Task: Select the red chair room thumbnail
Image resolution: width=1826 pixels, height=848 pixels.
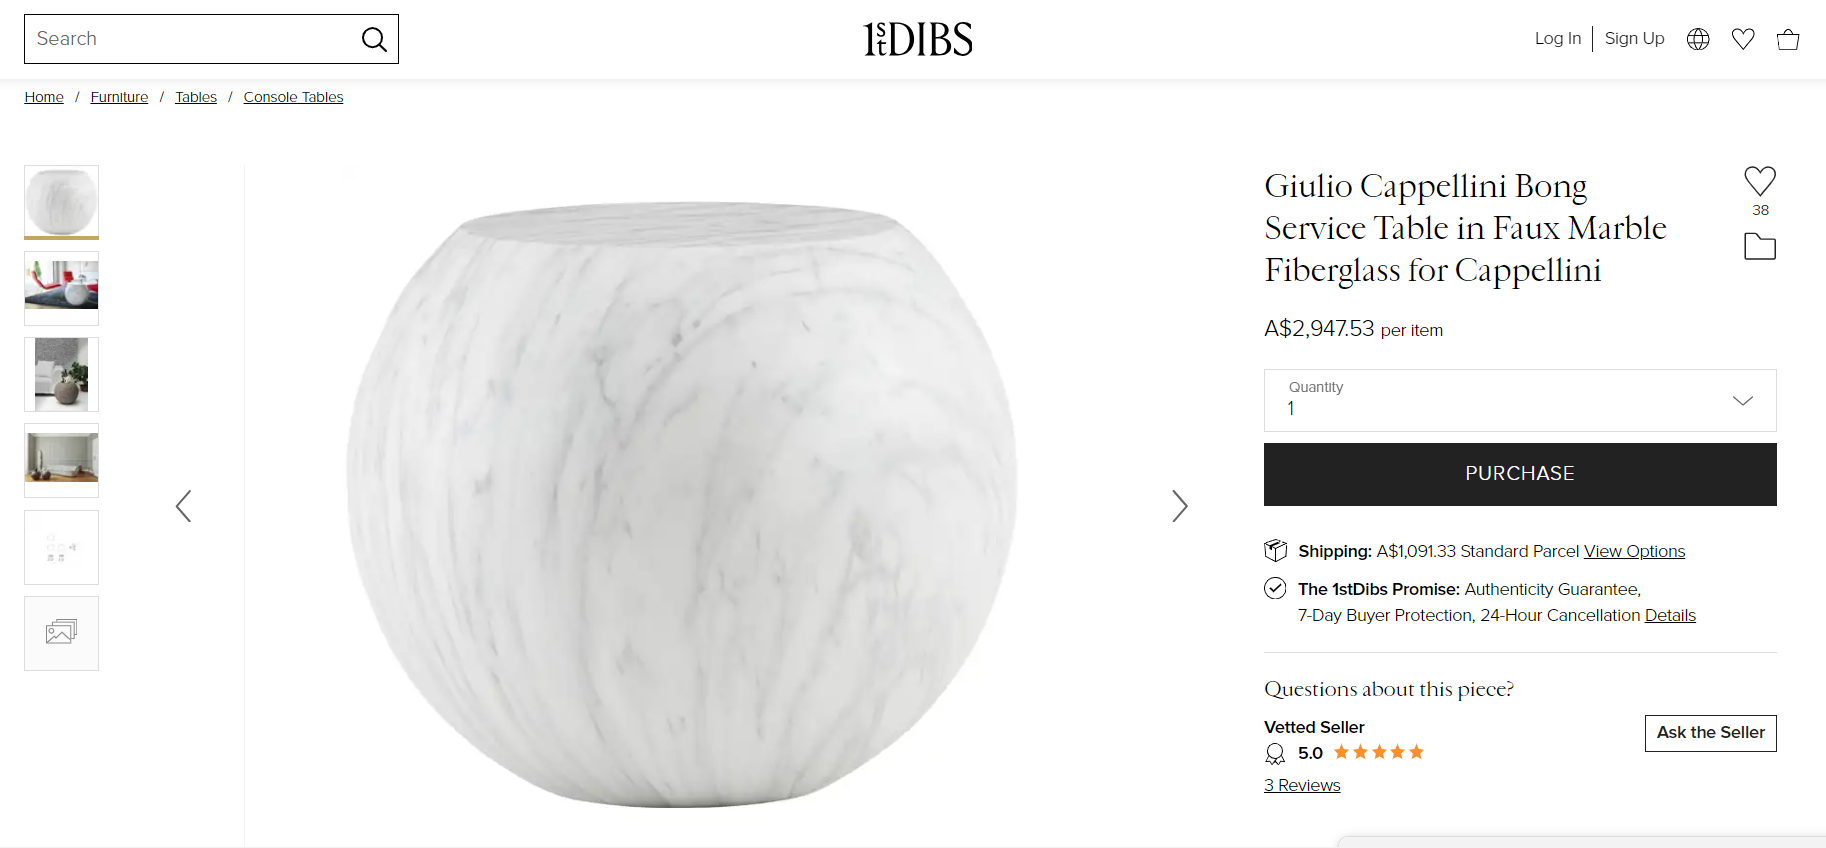Action: click(x=61, y=288)
